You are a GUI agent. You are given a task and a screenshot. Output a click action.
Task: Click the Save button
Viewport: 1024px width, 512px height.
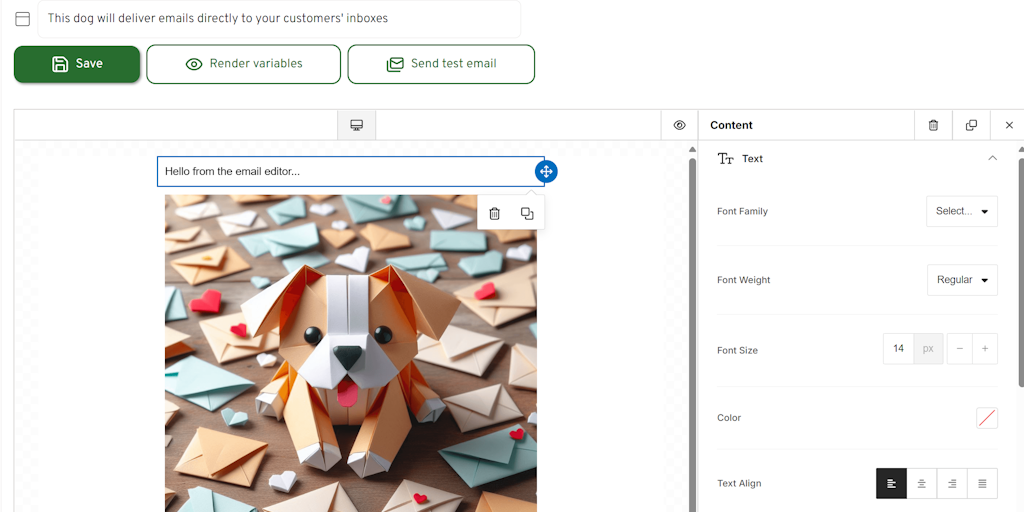click(x=77, y=64)
